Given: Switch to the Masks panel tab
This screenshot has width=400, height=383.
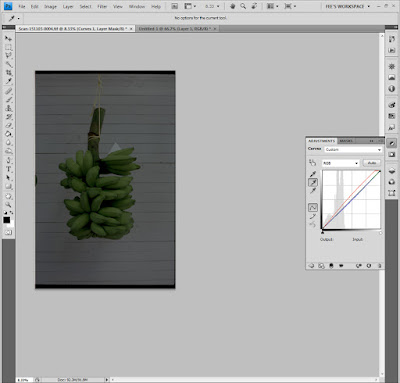Looking at the screenshot, I should [346, 141].
